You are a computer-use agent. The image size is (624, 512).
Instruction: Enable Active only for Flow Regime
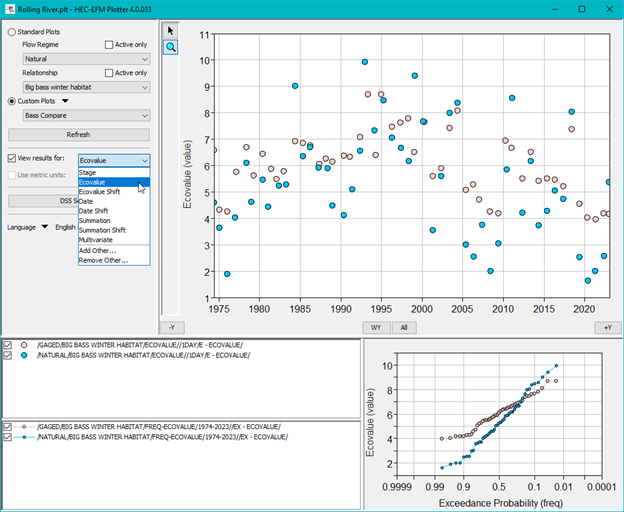(110, 45)
